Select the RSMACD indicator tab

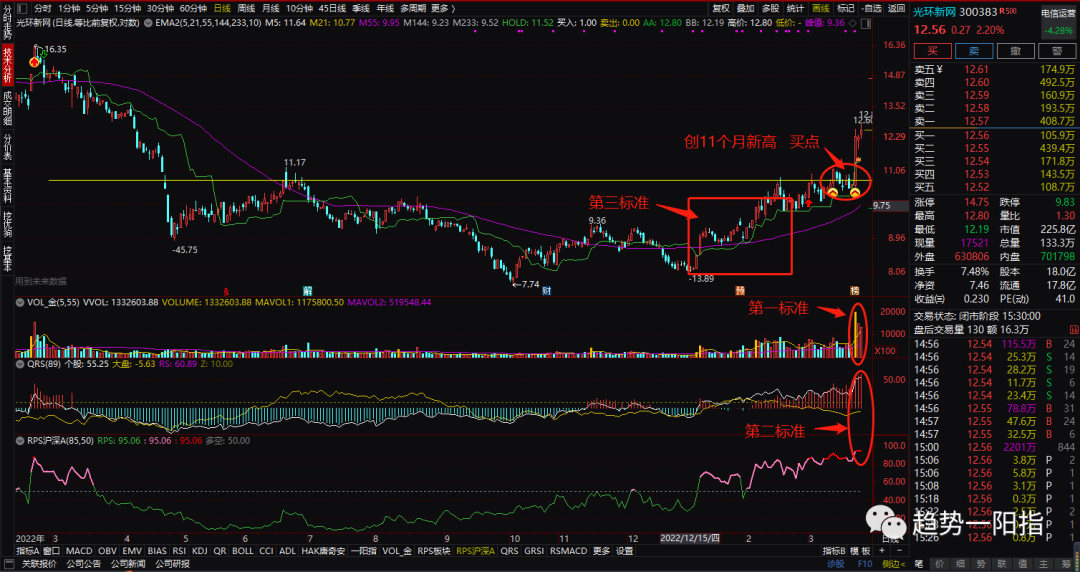pyautogui.click(x=569, y=551)
